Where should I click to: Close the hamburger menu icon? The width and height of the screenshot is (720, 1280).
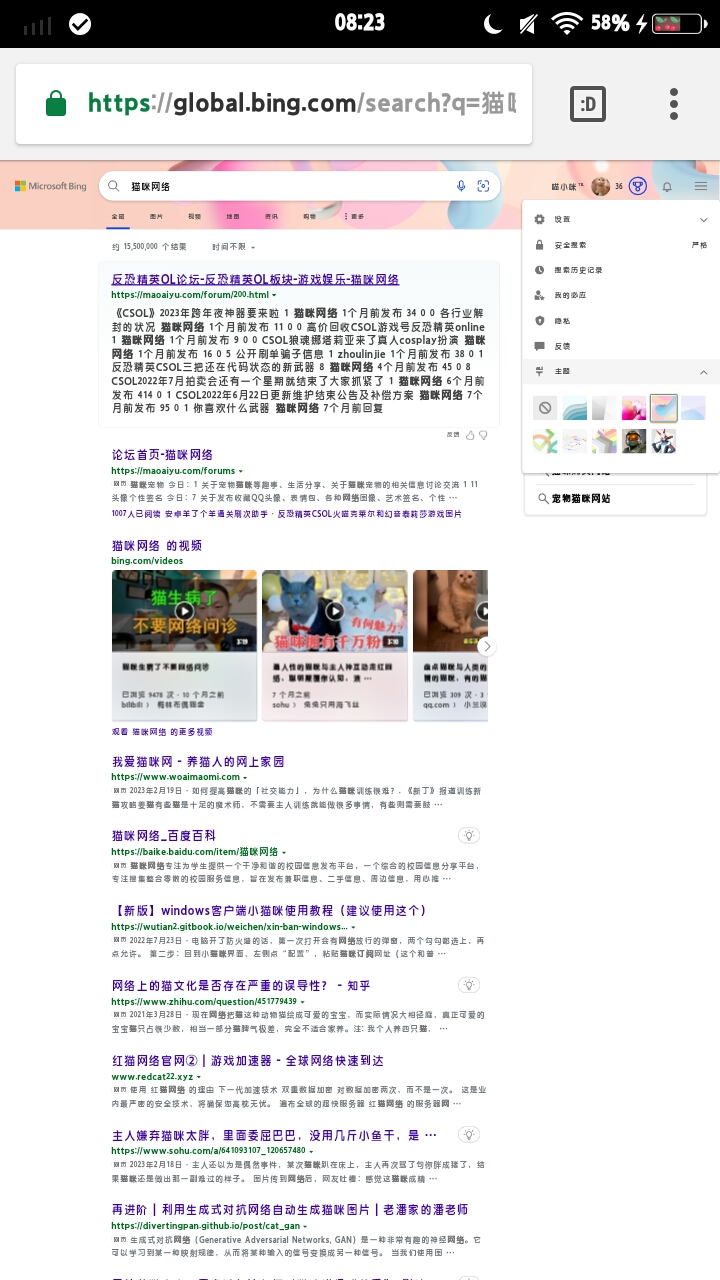coord(702,187)
